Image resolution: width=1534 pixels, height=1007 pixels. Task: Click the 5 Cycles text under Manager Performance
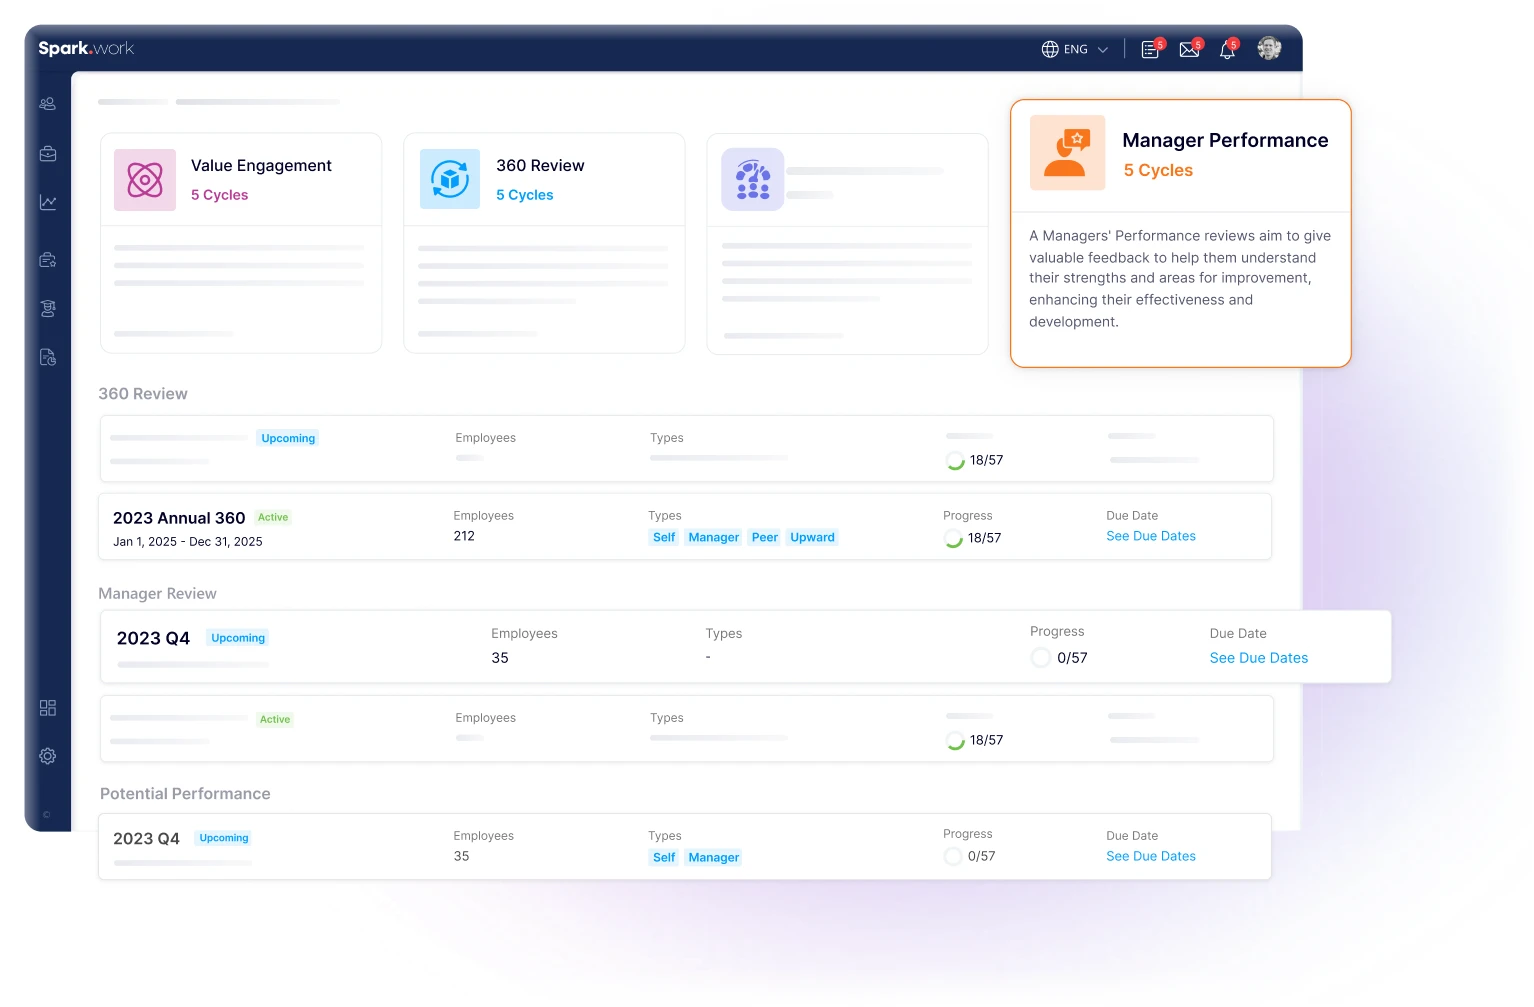click(x=1158, y=170)
